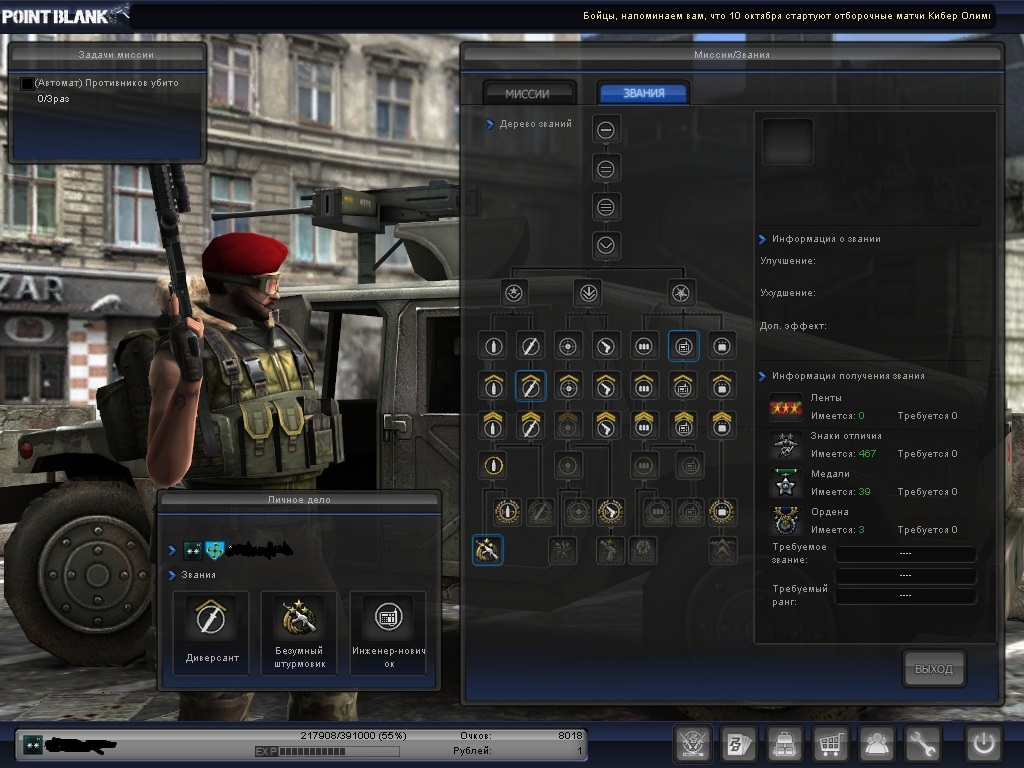The image size is (1024, 768).
Task: Expand Информация получения звания section arrow
Action: pos(762,376)
